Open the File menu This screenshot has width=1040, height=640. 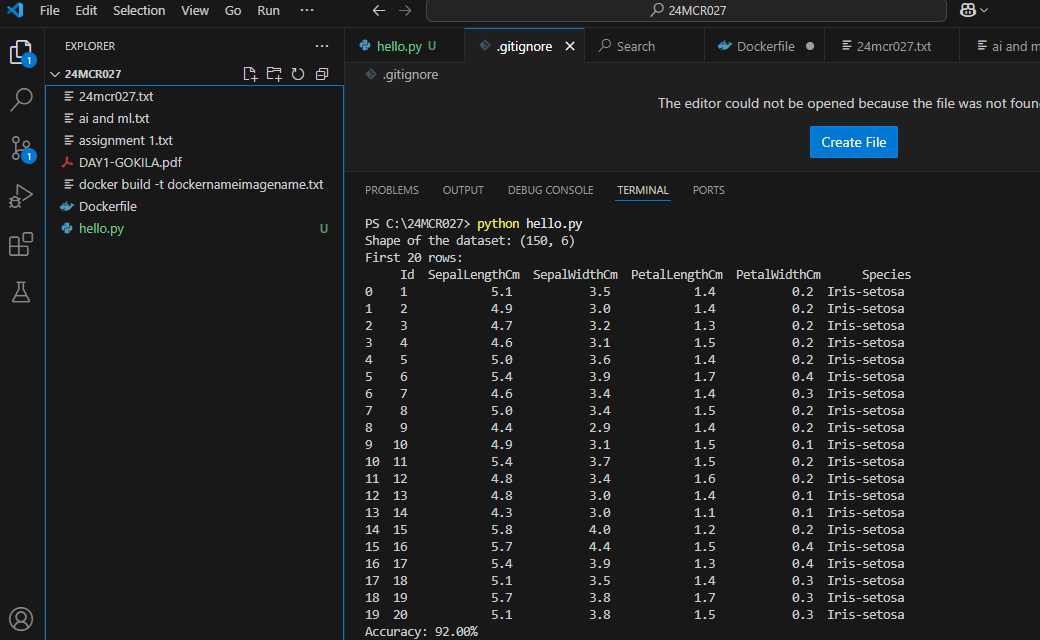(x=49, y=11)
